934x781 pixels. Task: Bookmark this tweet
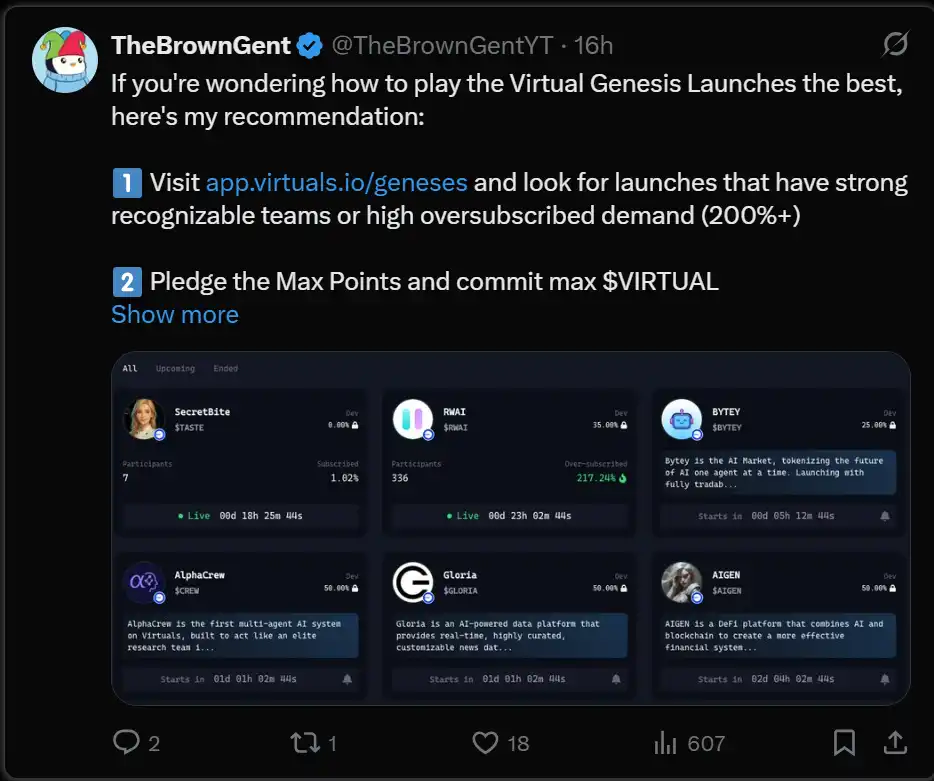pos(844,742)
